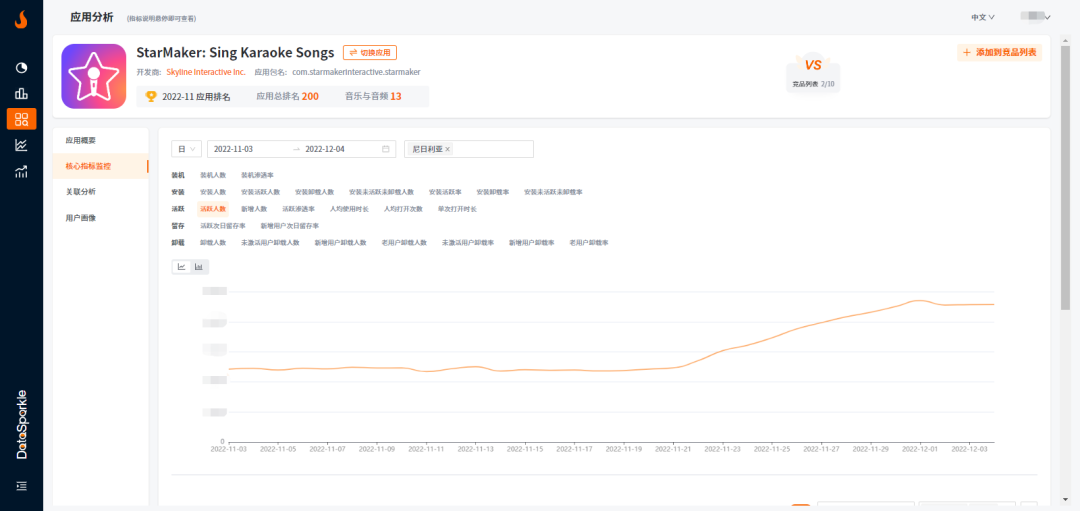Switch to bar chart view
Viewport: 1080px width, 511px height.
click(x=199, y=266)
